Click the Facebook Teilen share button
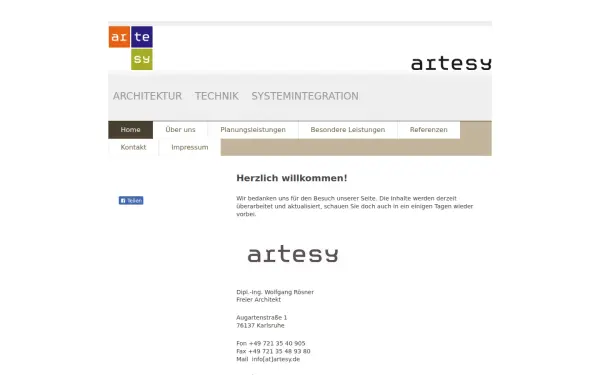The height and width of the screenshot is (375, 600). [131, 201]
